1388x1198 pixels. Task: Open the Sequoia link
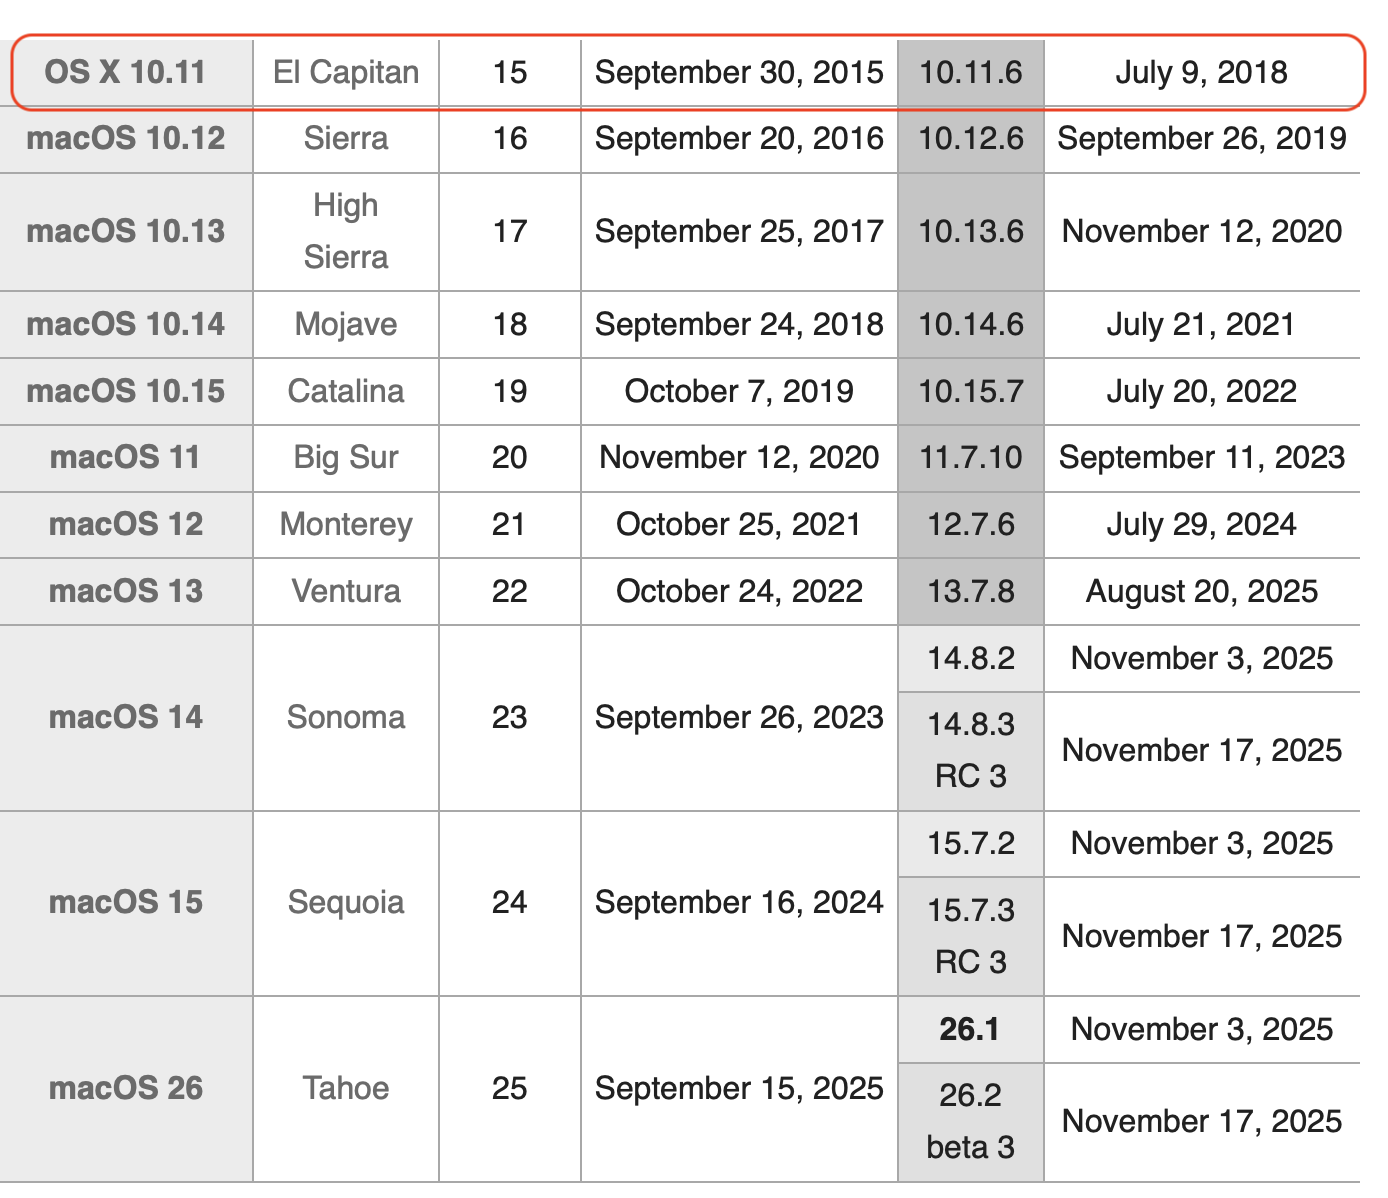[346, 903]
